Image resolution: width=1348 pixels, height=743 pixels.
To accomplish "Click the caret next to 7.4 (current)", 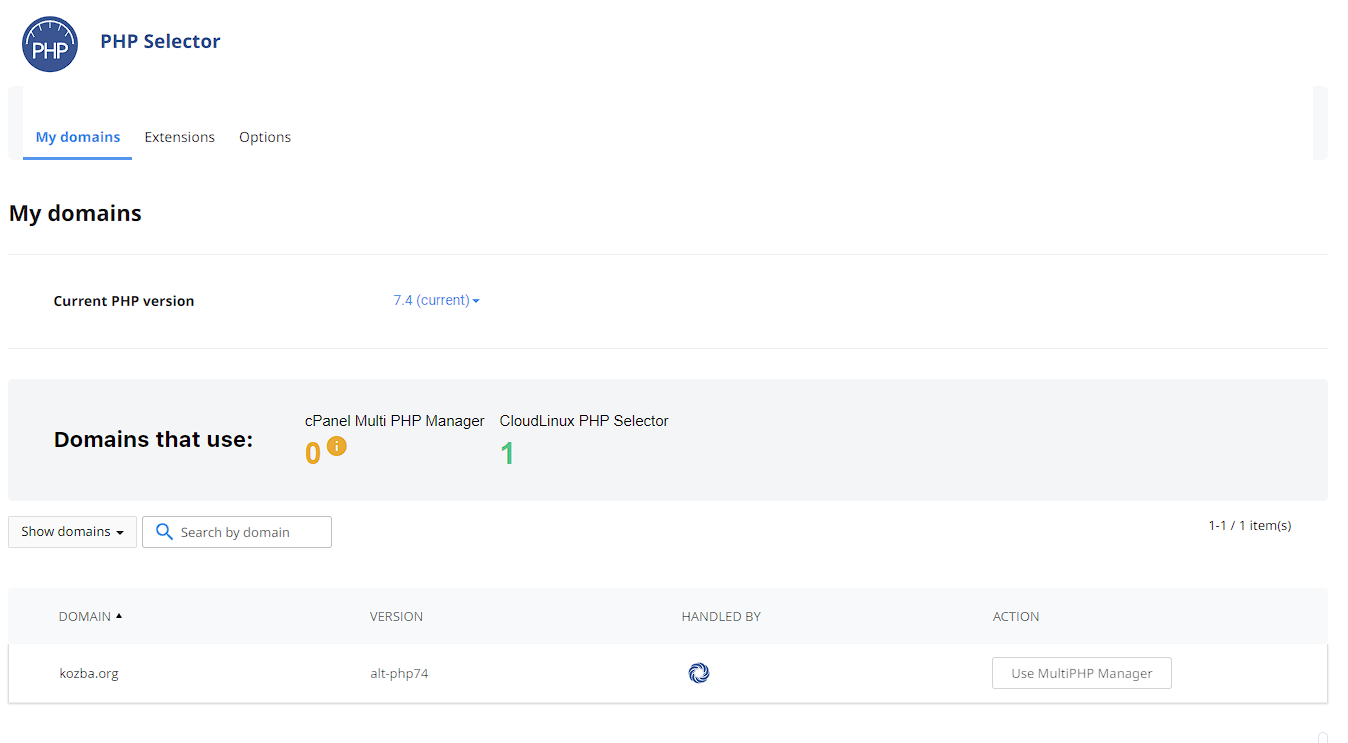I will pyautogui.click(x=476, y=301).
